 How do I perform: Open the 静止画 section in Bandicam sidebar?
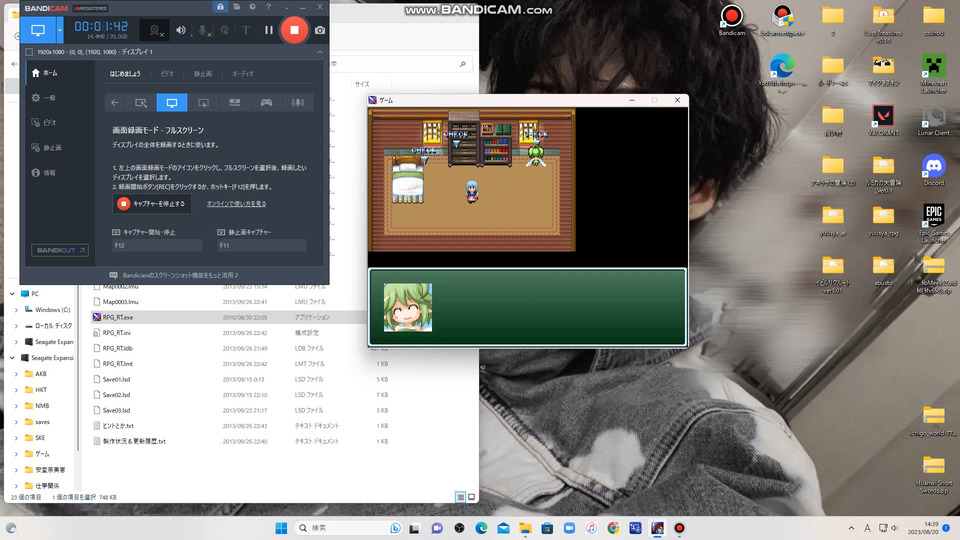[47, 148]
